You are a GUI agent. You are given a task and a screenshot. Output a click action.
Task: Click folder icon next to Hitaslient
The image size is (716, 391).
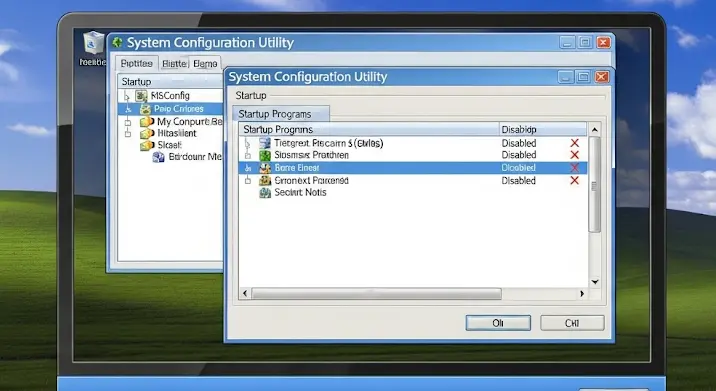[x=147, y=133]
